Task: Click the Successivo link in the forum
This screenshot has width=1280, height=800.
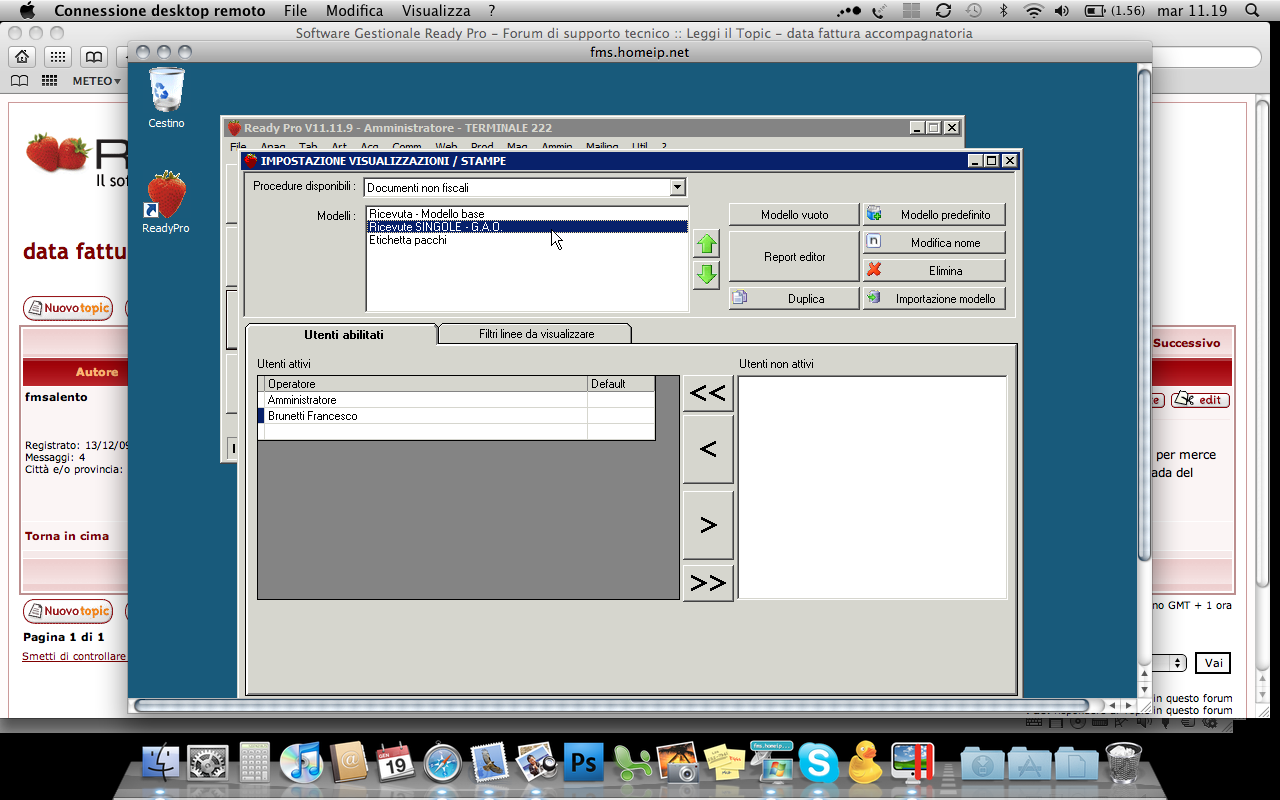Action: pyautogui.click(x=1187, y=343)
